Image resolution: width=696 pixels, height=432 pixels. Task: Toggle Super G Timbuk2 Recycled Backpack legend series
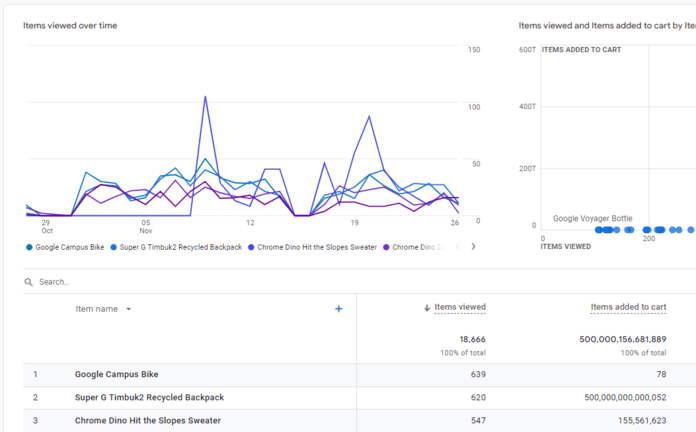180,247
